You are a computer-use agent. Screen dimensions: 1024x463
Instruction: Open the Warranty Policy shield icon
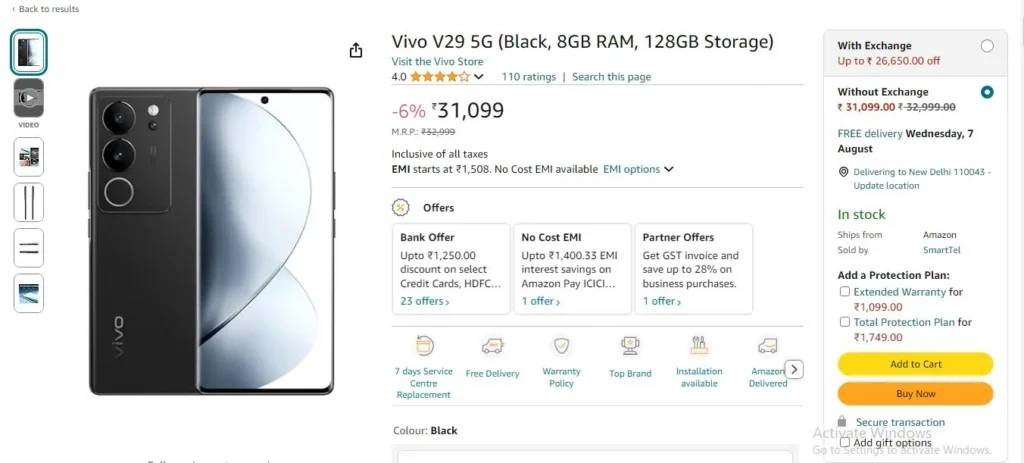(562, 345)
